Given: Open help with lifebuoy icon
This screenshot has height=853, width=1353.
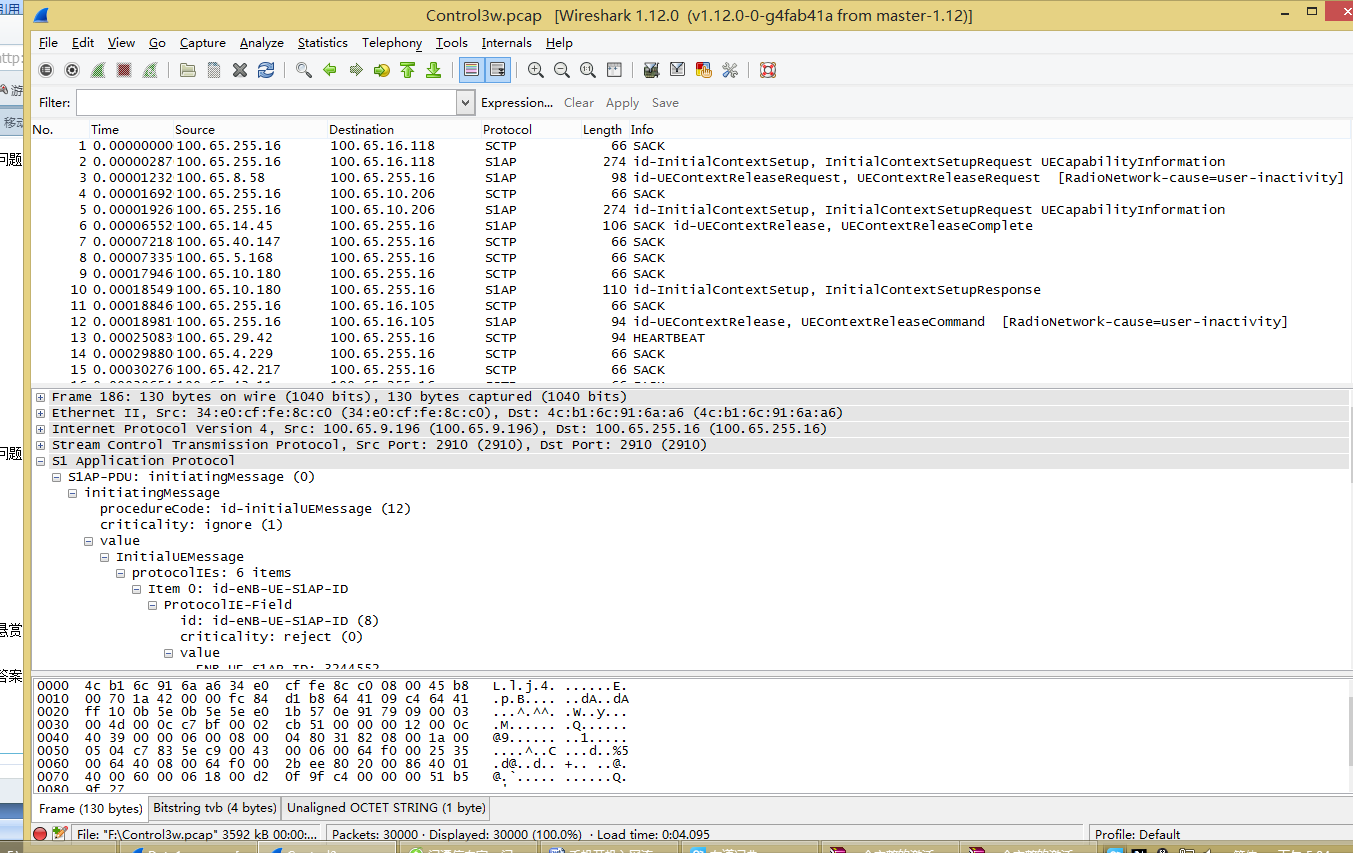Looking at the screenshot, I should click(768, 70).
